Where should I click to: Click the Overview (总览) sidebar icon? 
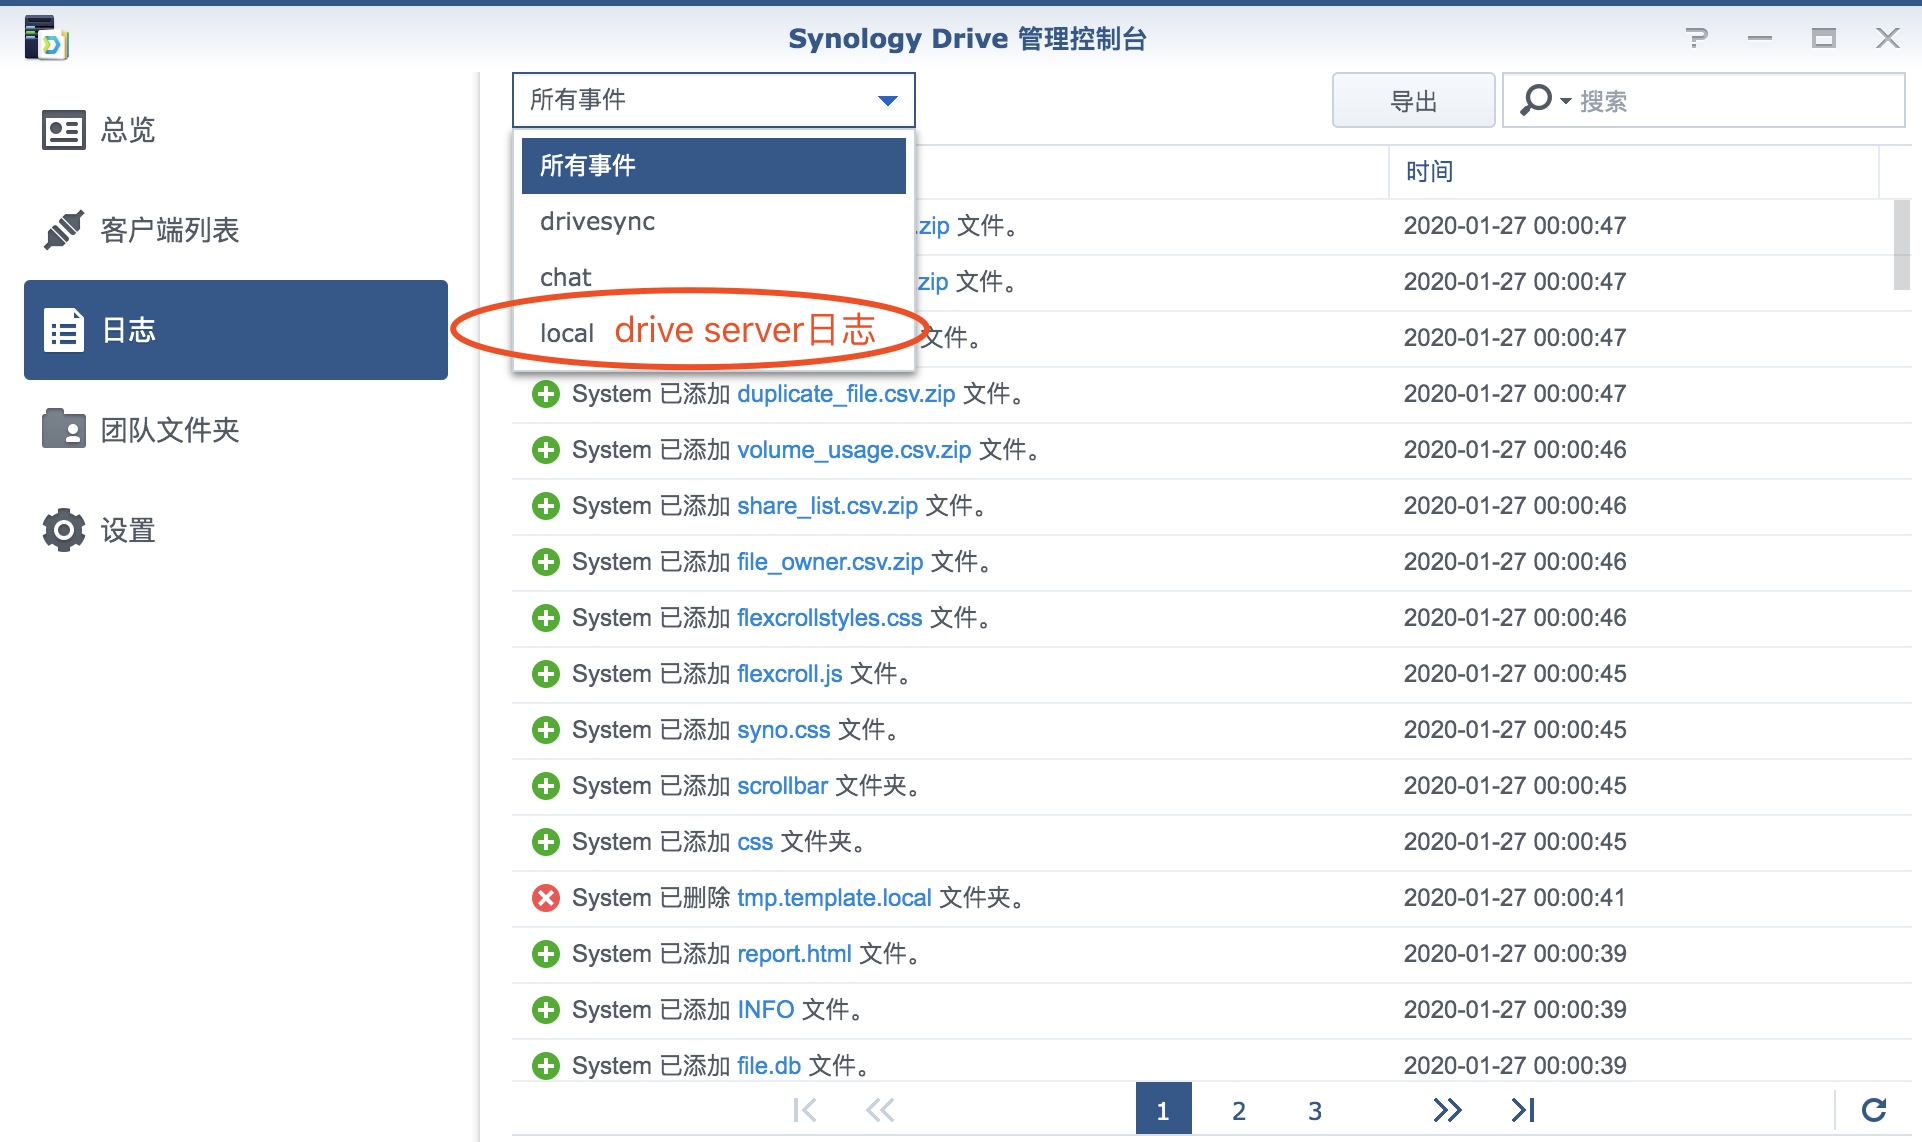click(x=64, y=130)
